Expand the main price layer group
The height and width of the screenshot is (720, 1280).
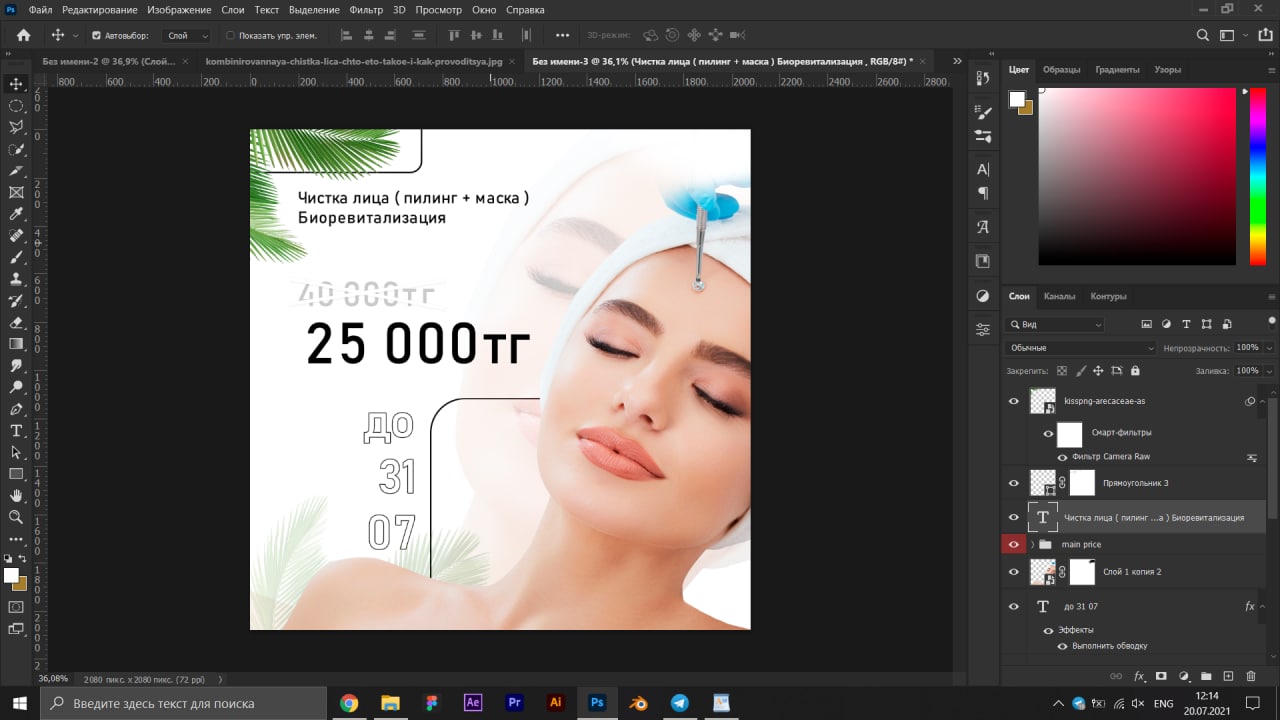pyautogui.click(x=1032, y=545)
